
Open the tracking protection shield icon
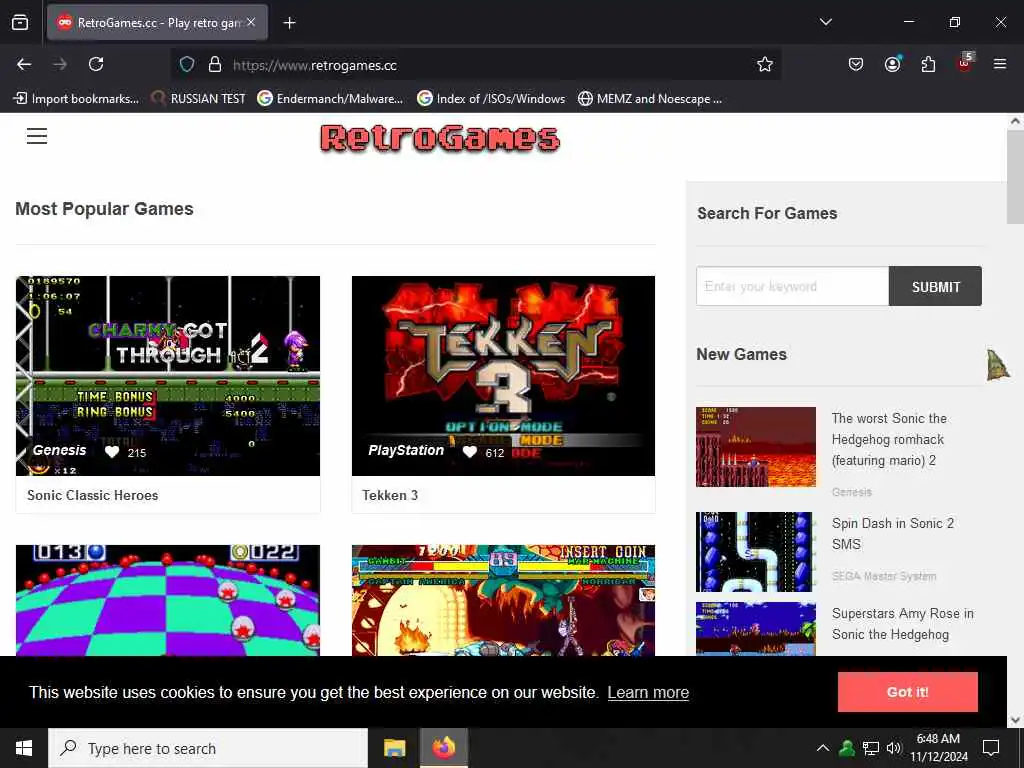point(187,65)
